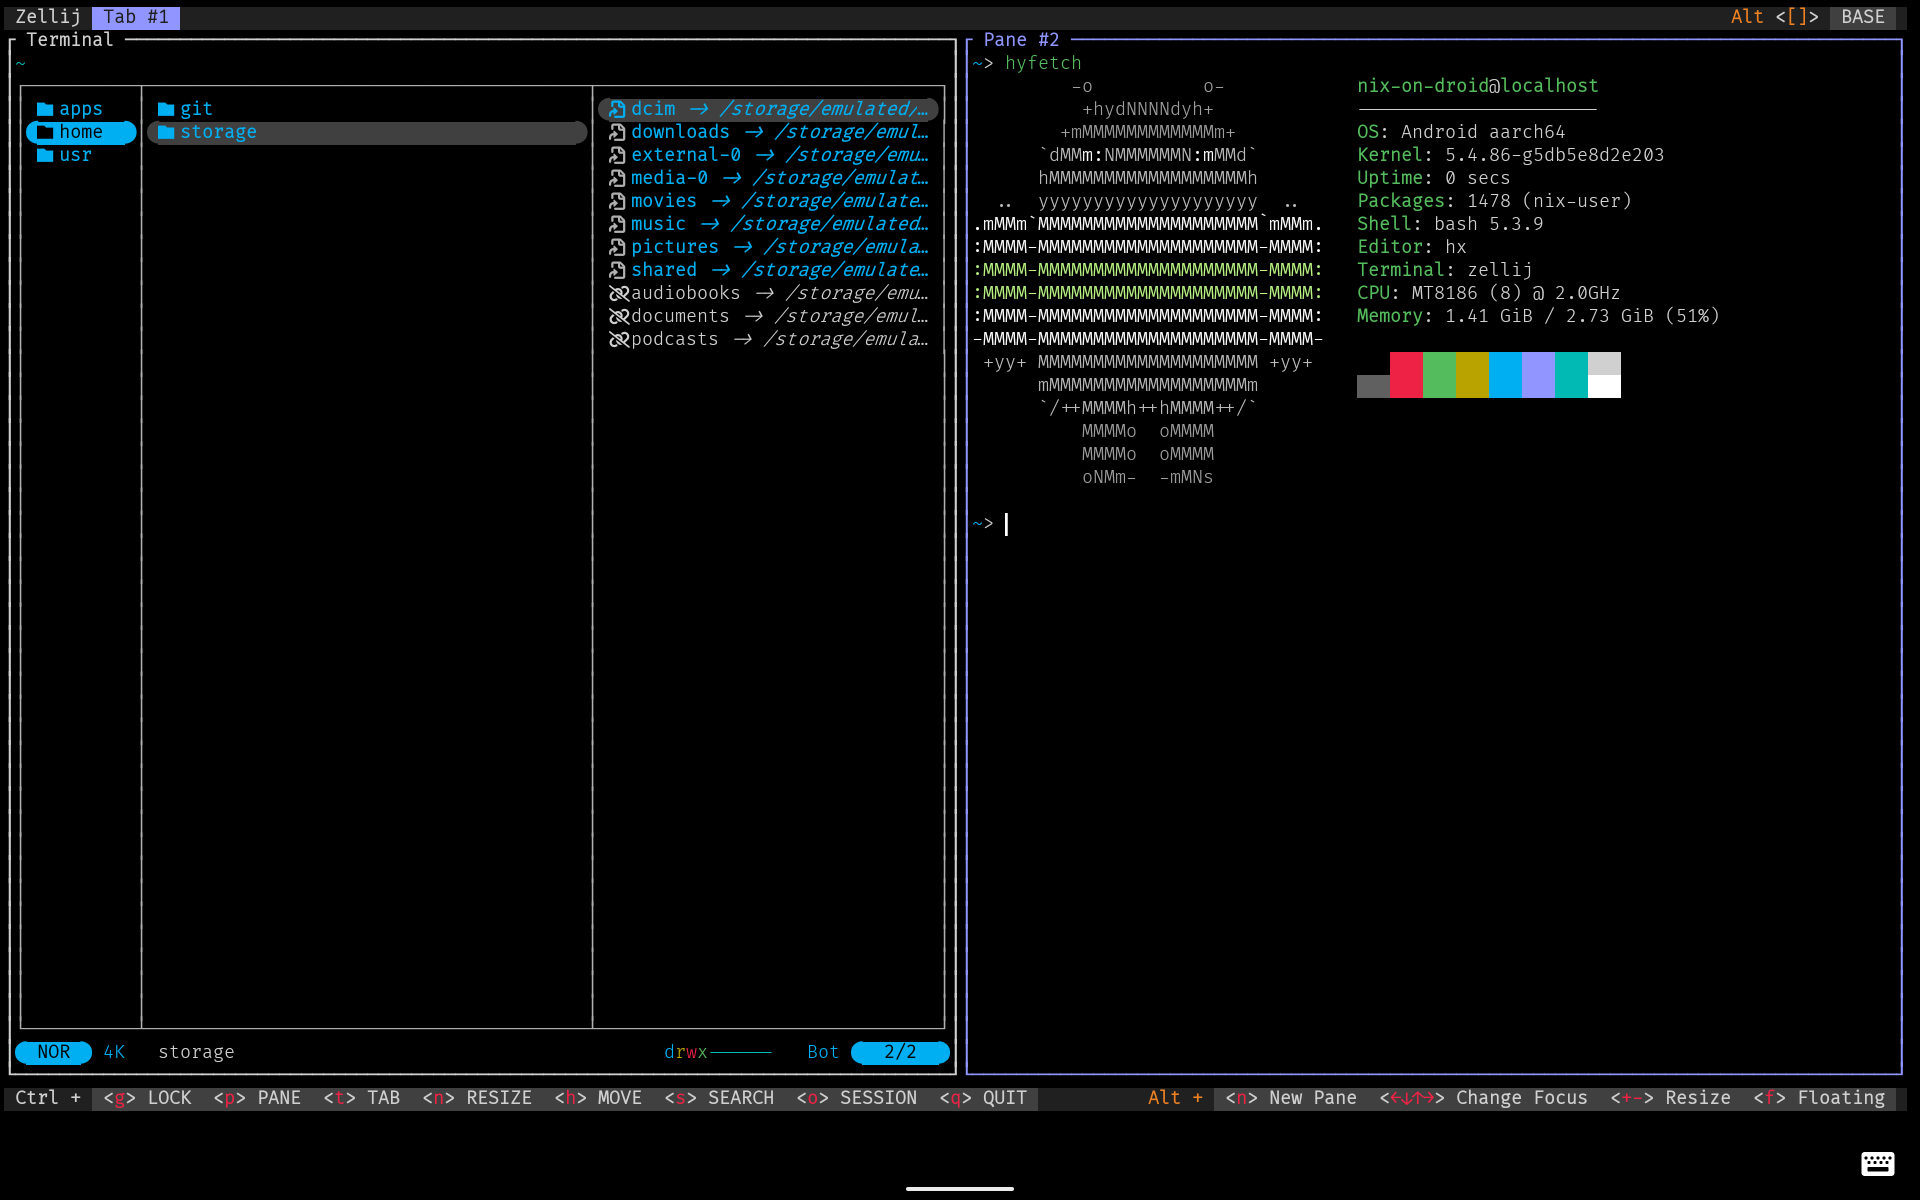
Task: Click the nix-on-droid@localhost header
Action: pyautogui.click(x=1478, y=86)
